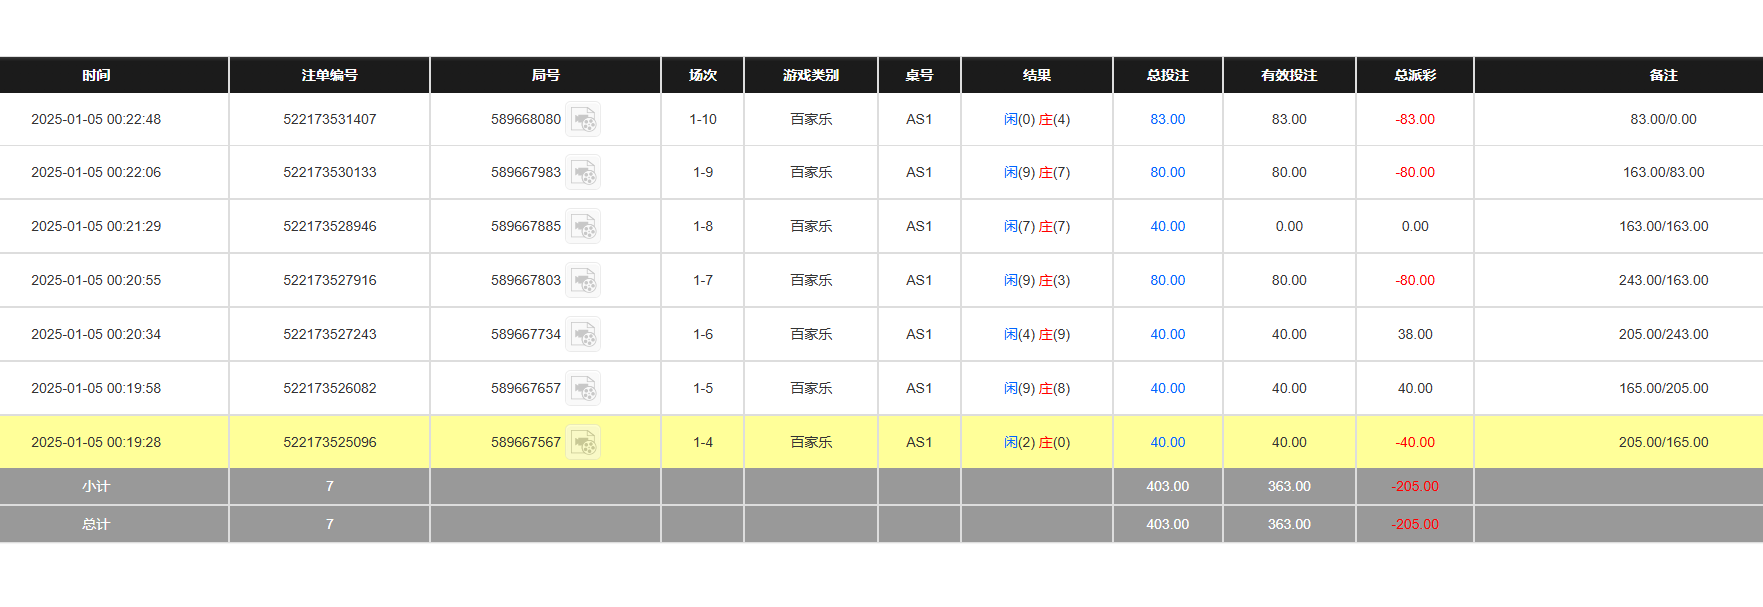Click the 小计 subtotal row label
This screenshot has width=1763, height=607.
click(x=96, y=487)
